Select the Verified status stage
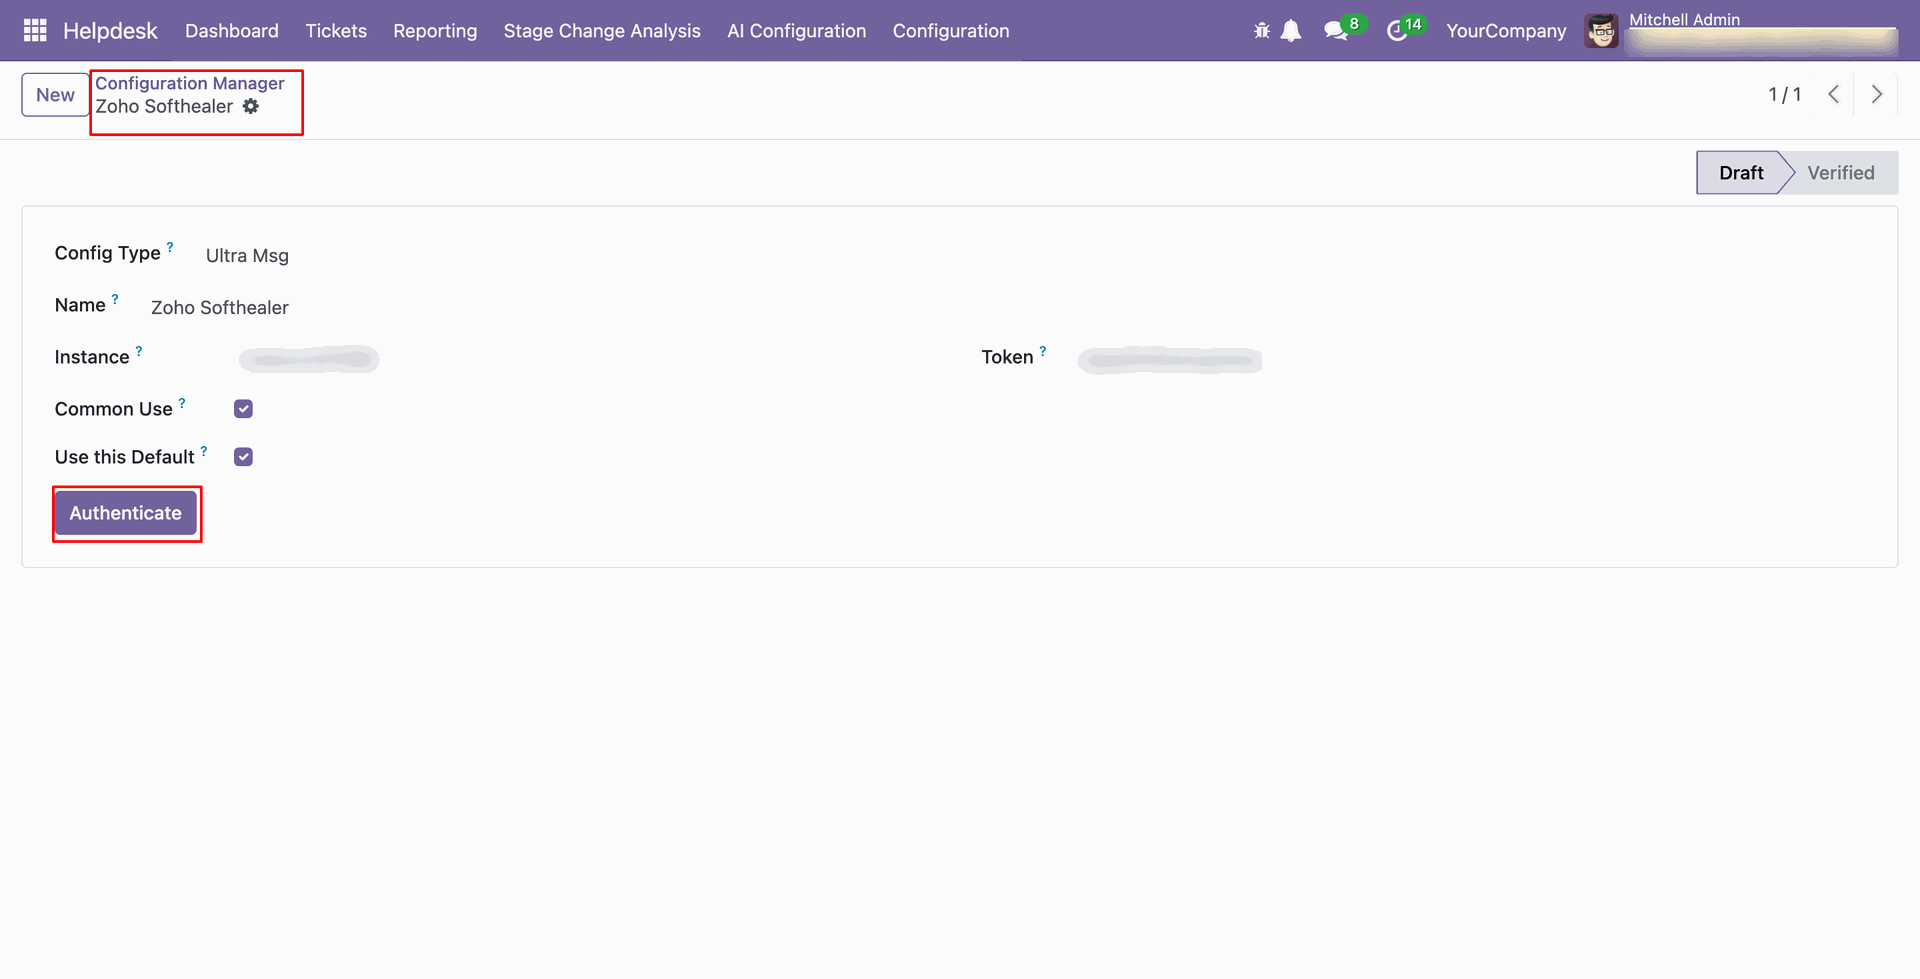1920x979 pixels. click(1840, 173)
